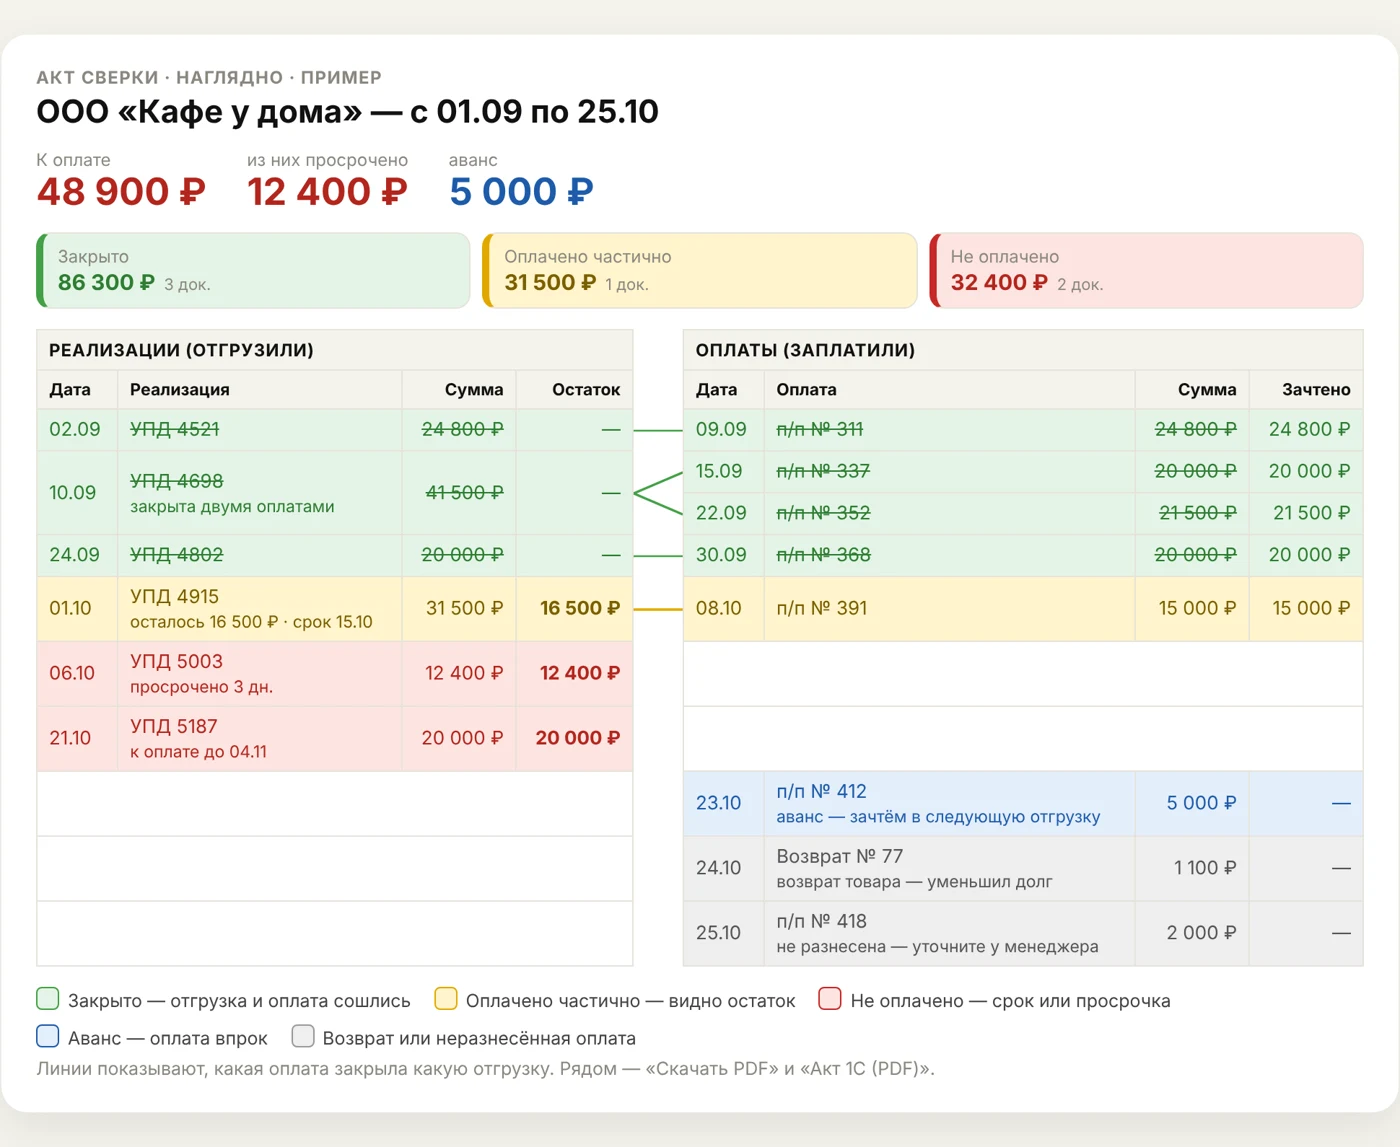Click the overdue amount 12 400 ₽ total
Viewport: 1400px width, 1147px height.
327,191
